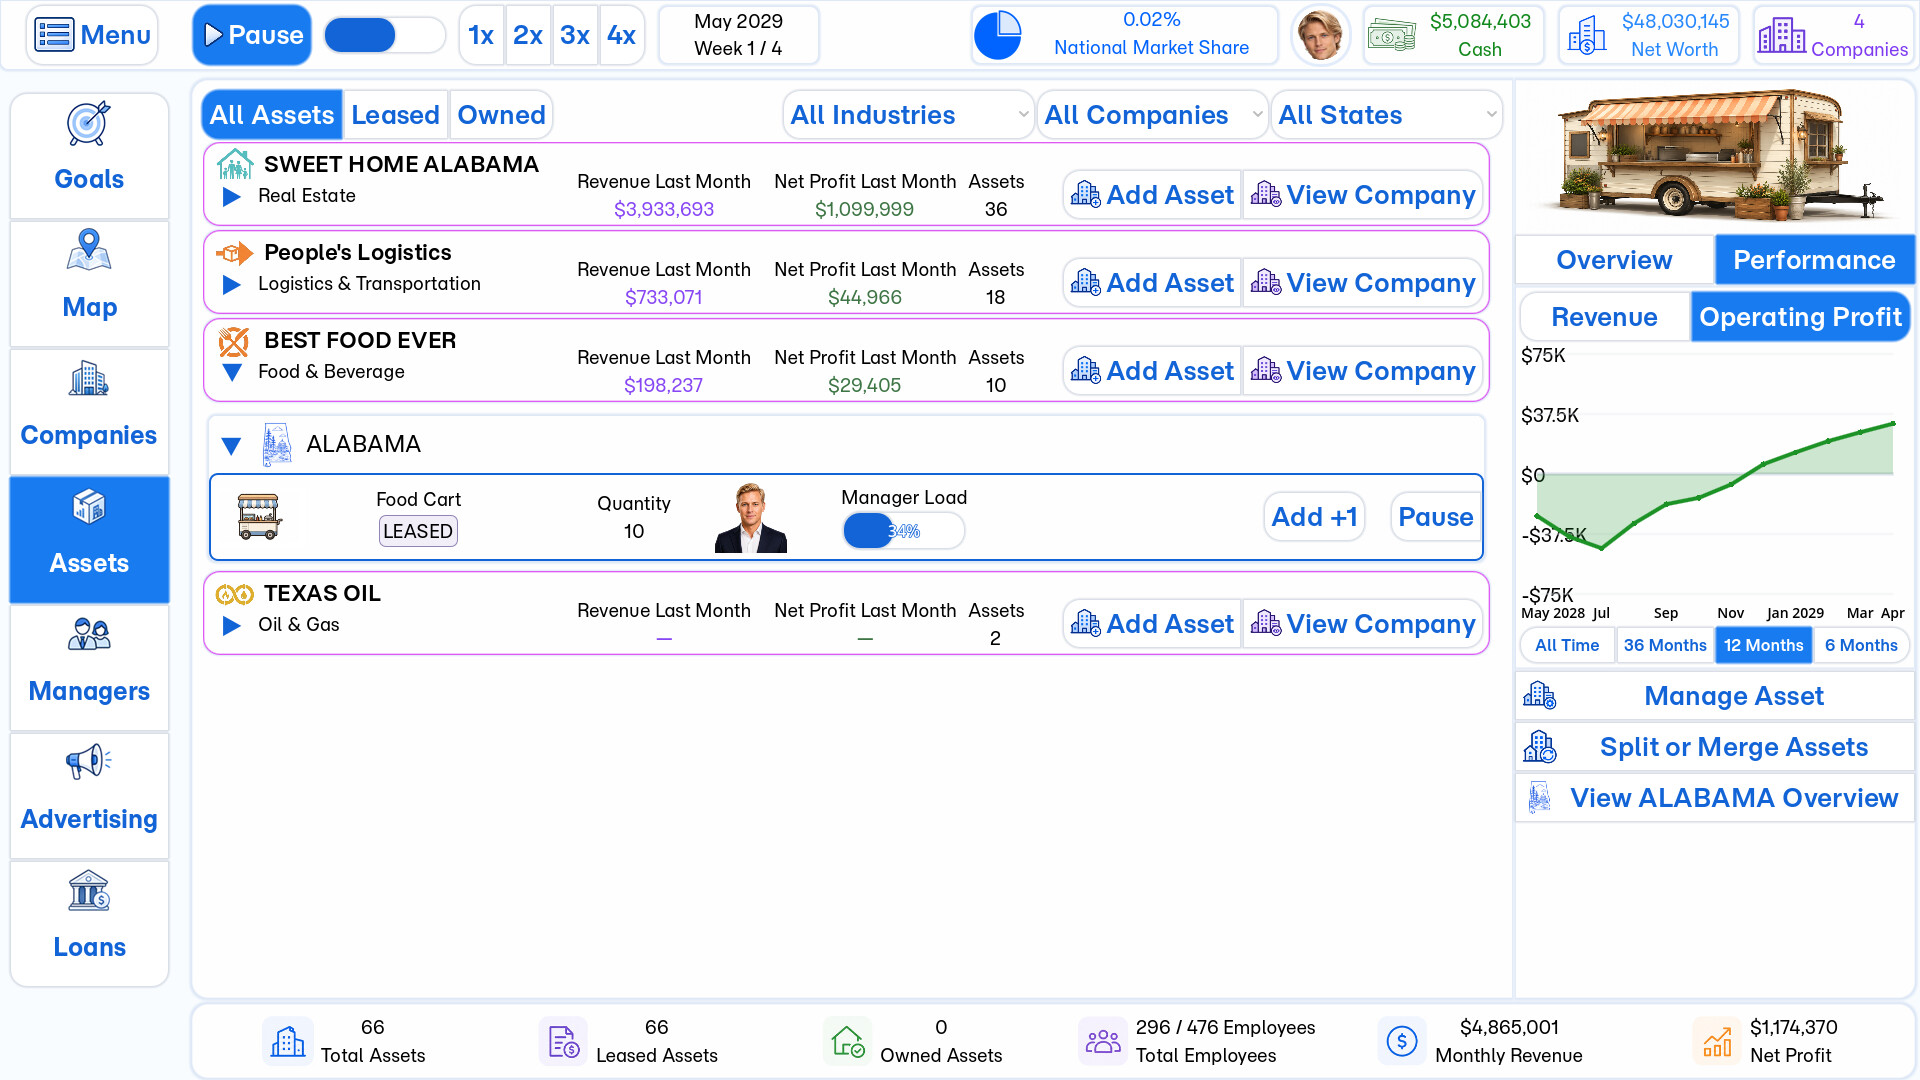Select the 6 Months chart range

[1861, 645]
